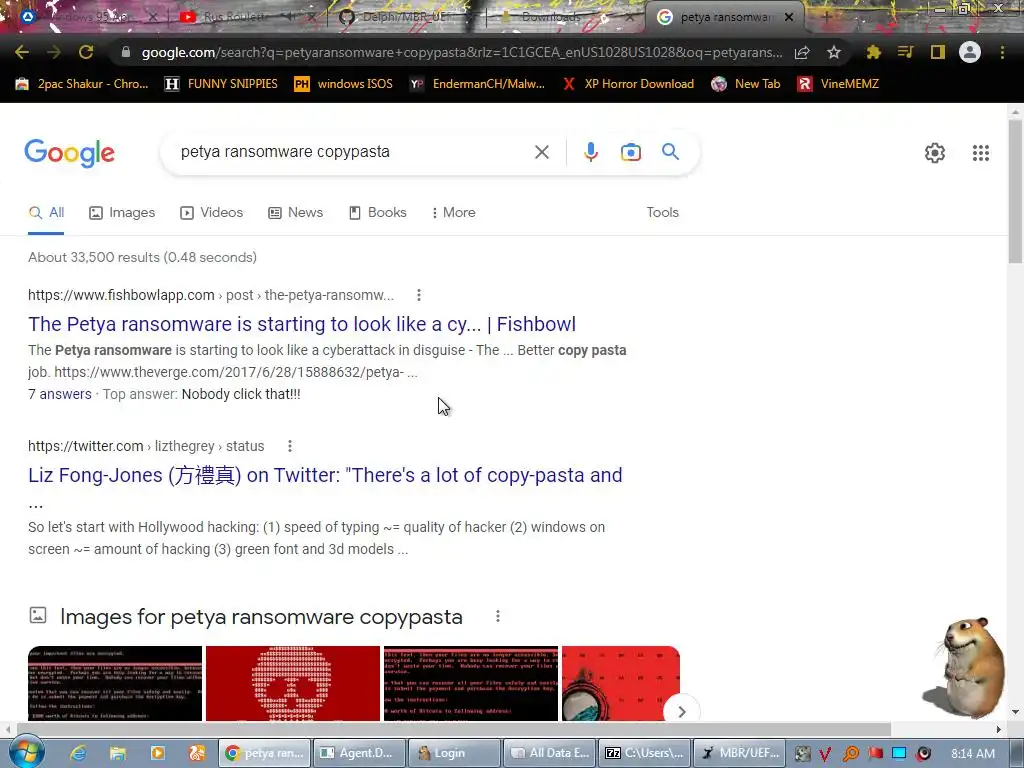This screenshot has height=768, width=1024.
Task: Open the Windows Start orb
Action: [x=27, y=753]
